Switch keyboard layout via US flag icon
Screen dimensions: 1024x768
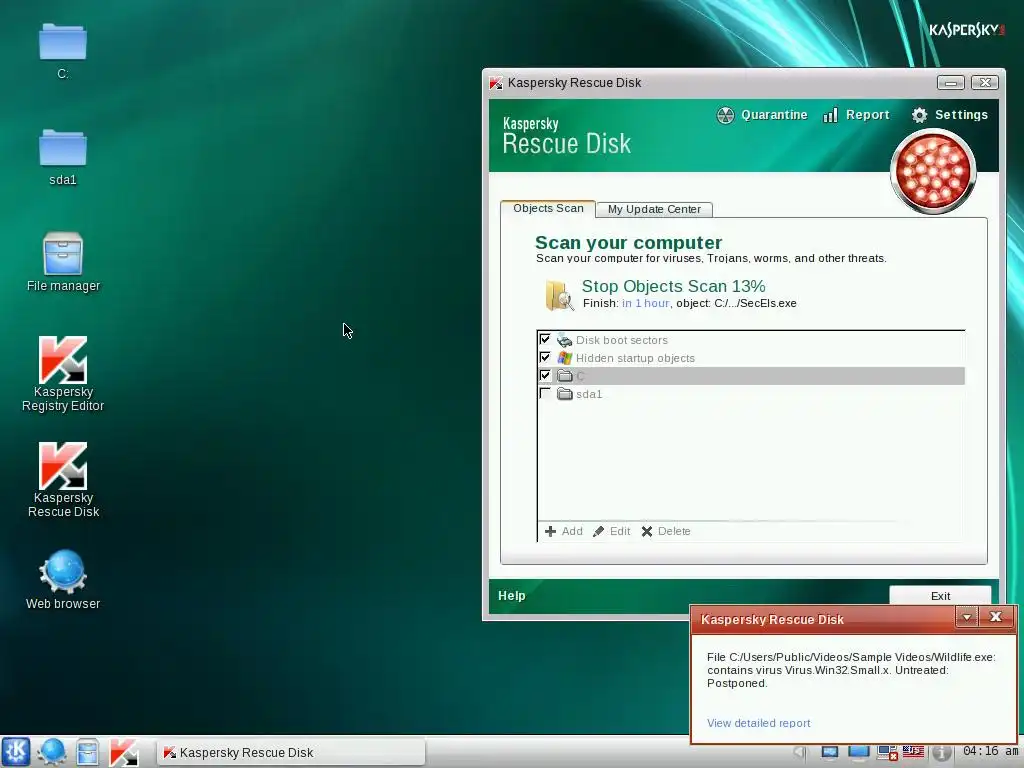point(913,752)
